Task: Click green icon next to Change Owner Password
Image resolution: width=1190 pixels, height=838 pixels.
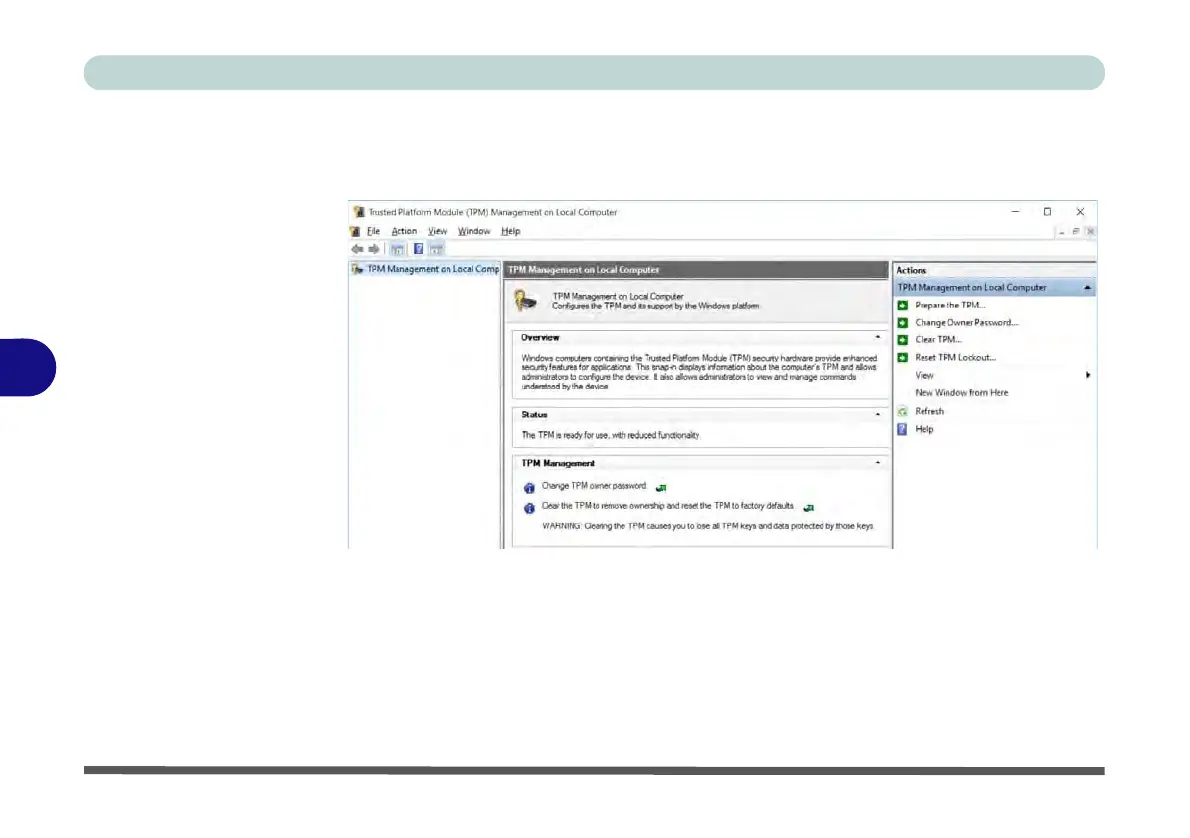Action: point(903,323)
